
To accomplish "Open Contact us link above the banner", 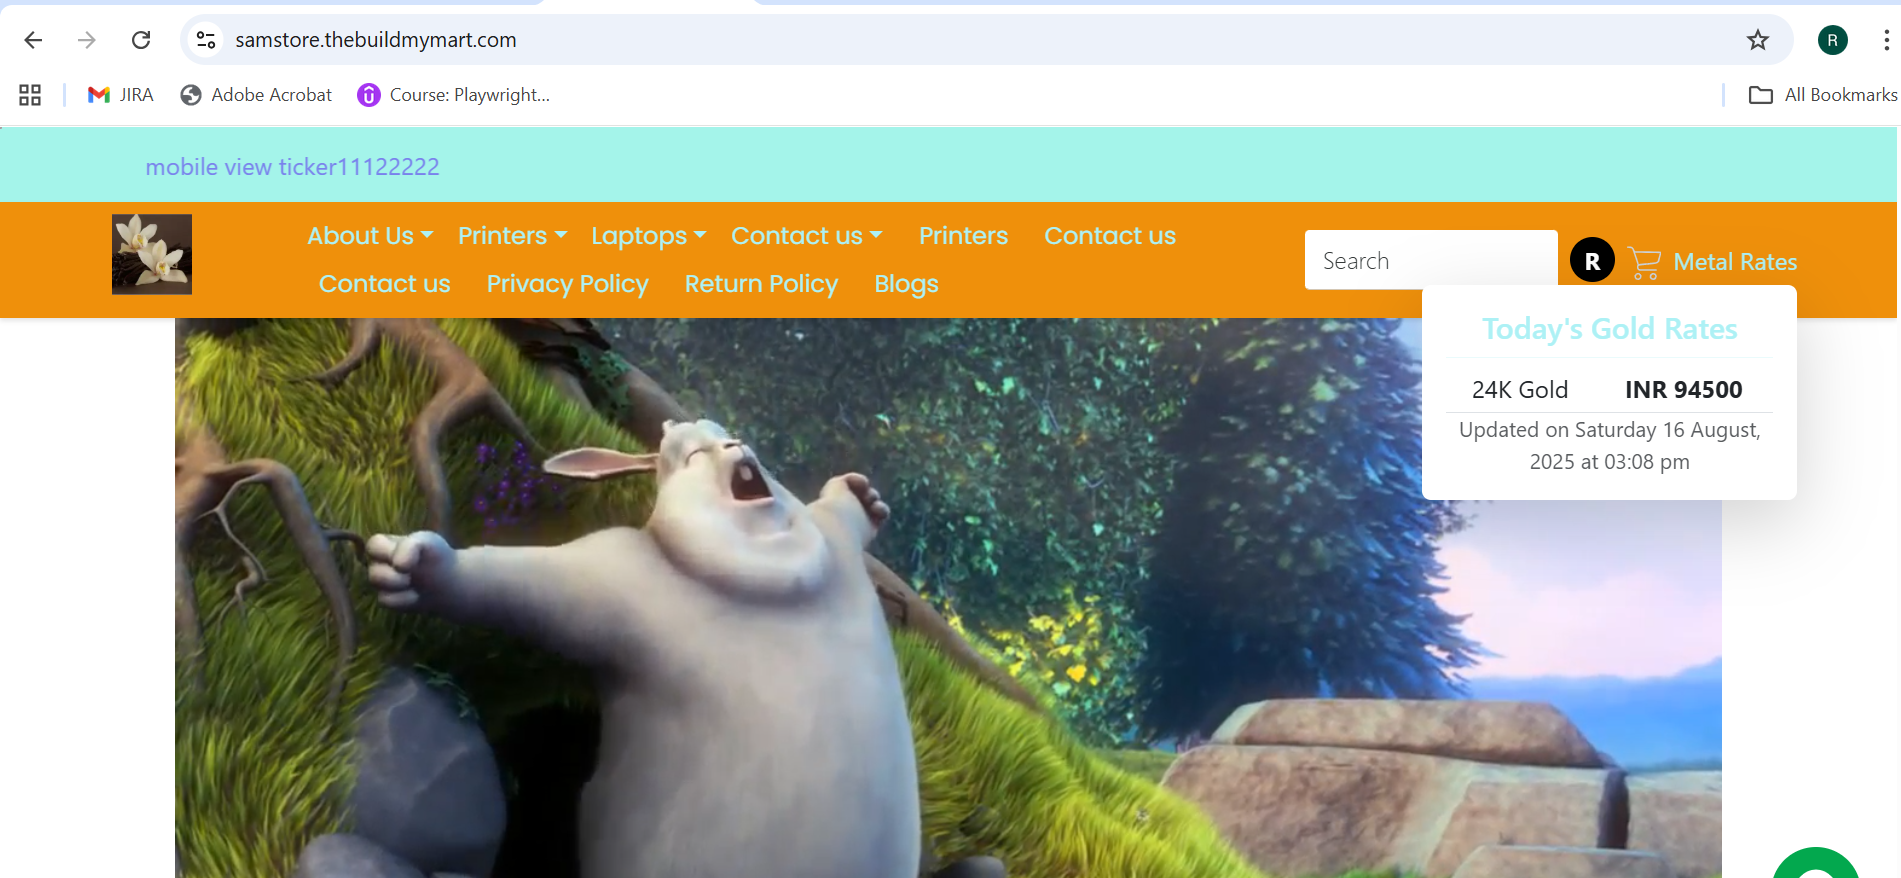I will pyautogui.click(x=384, y=284).
